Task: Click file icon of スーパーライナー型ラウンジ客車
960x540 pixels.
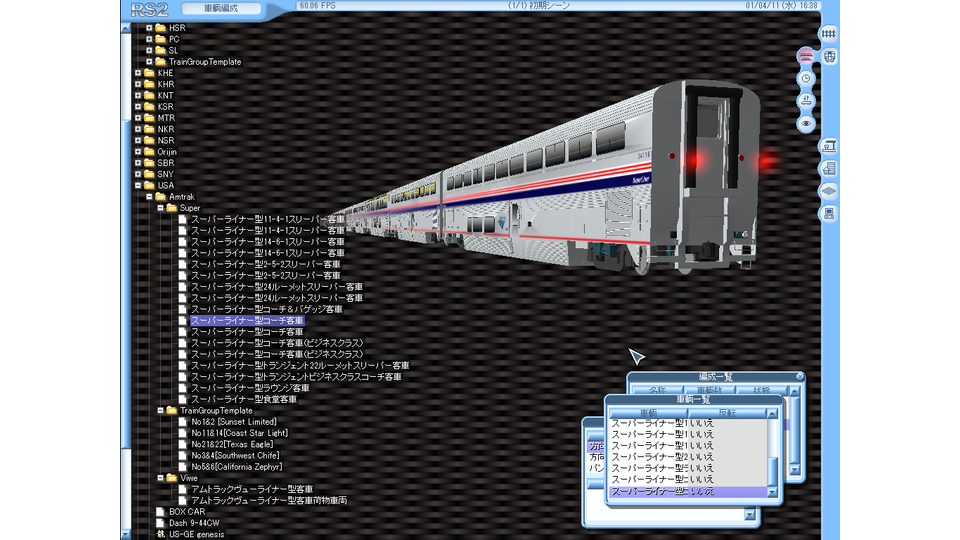Action: (182, 388)
